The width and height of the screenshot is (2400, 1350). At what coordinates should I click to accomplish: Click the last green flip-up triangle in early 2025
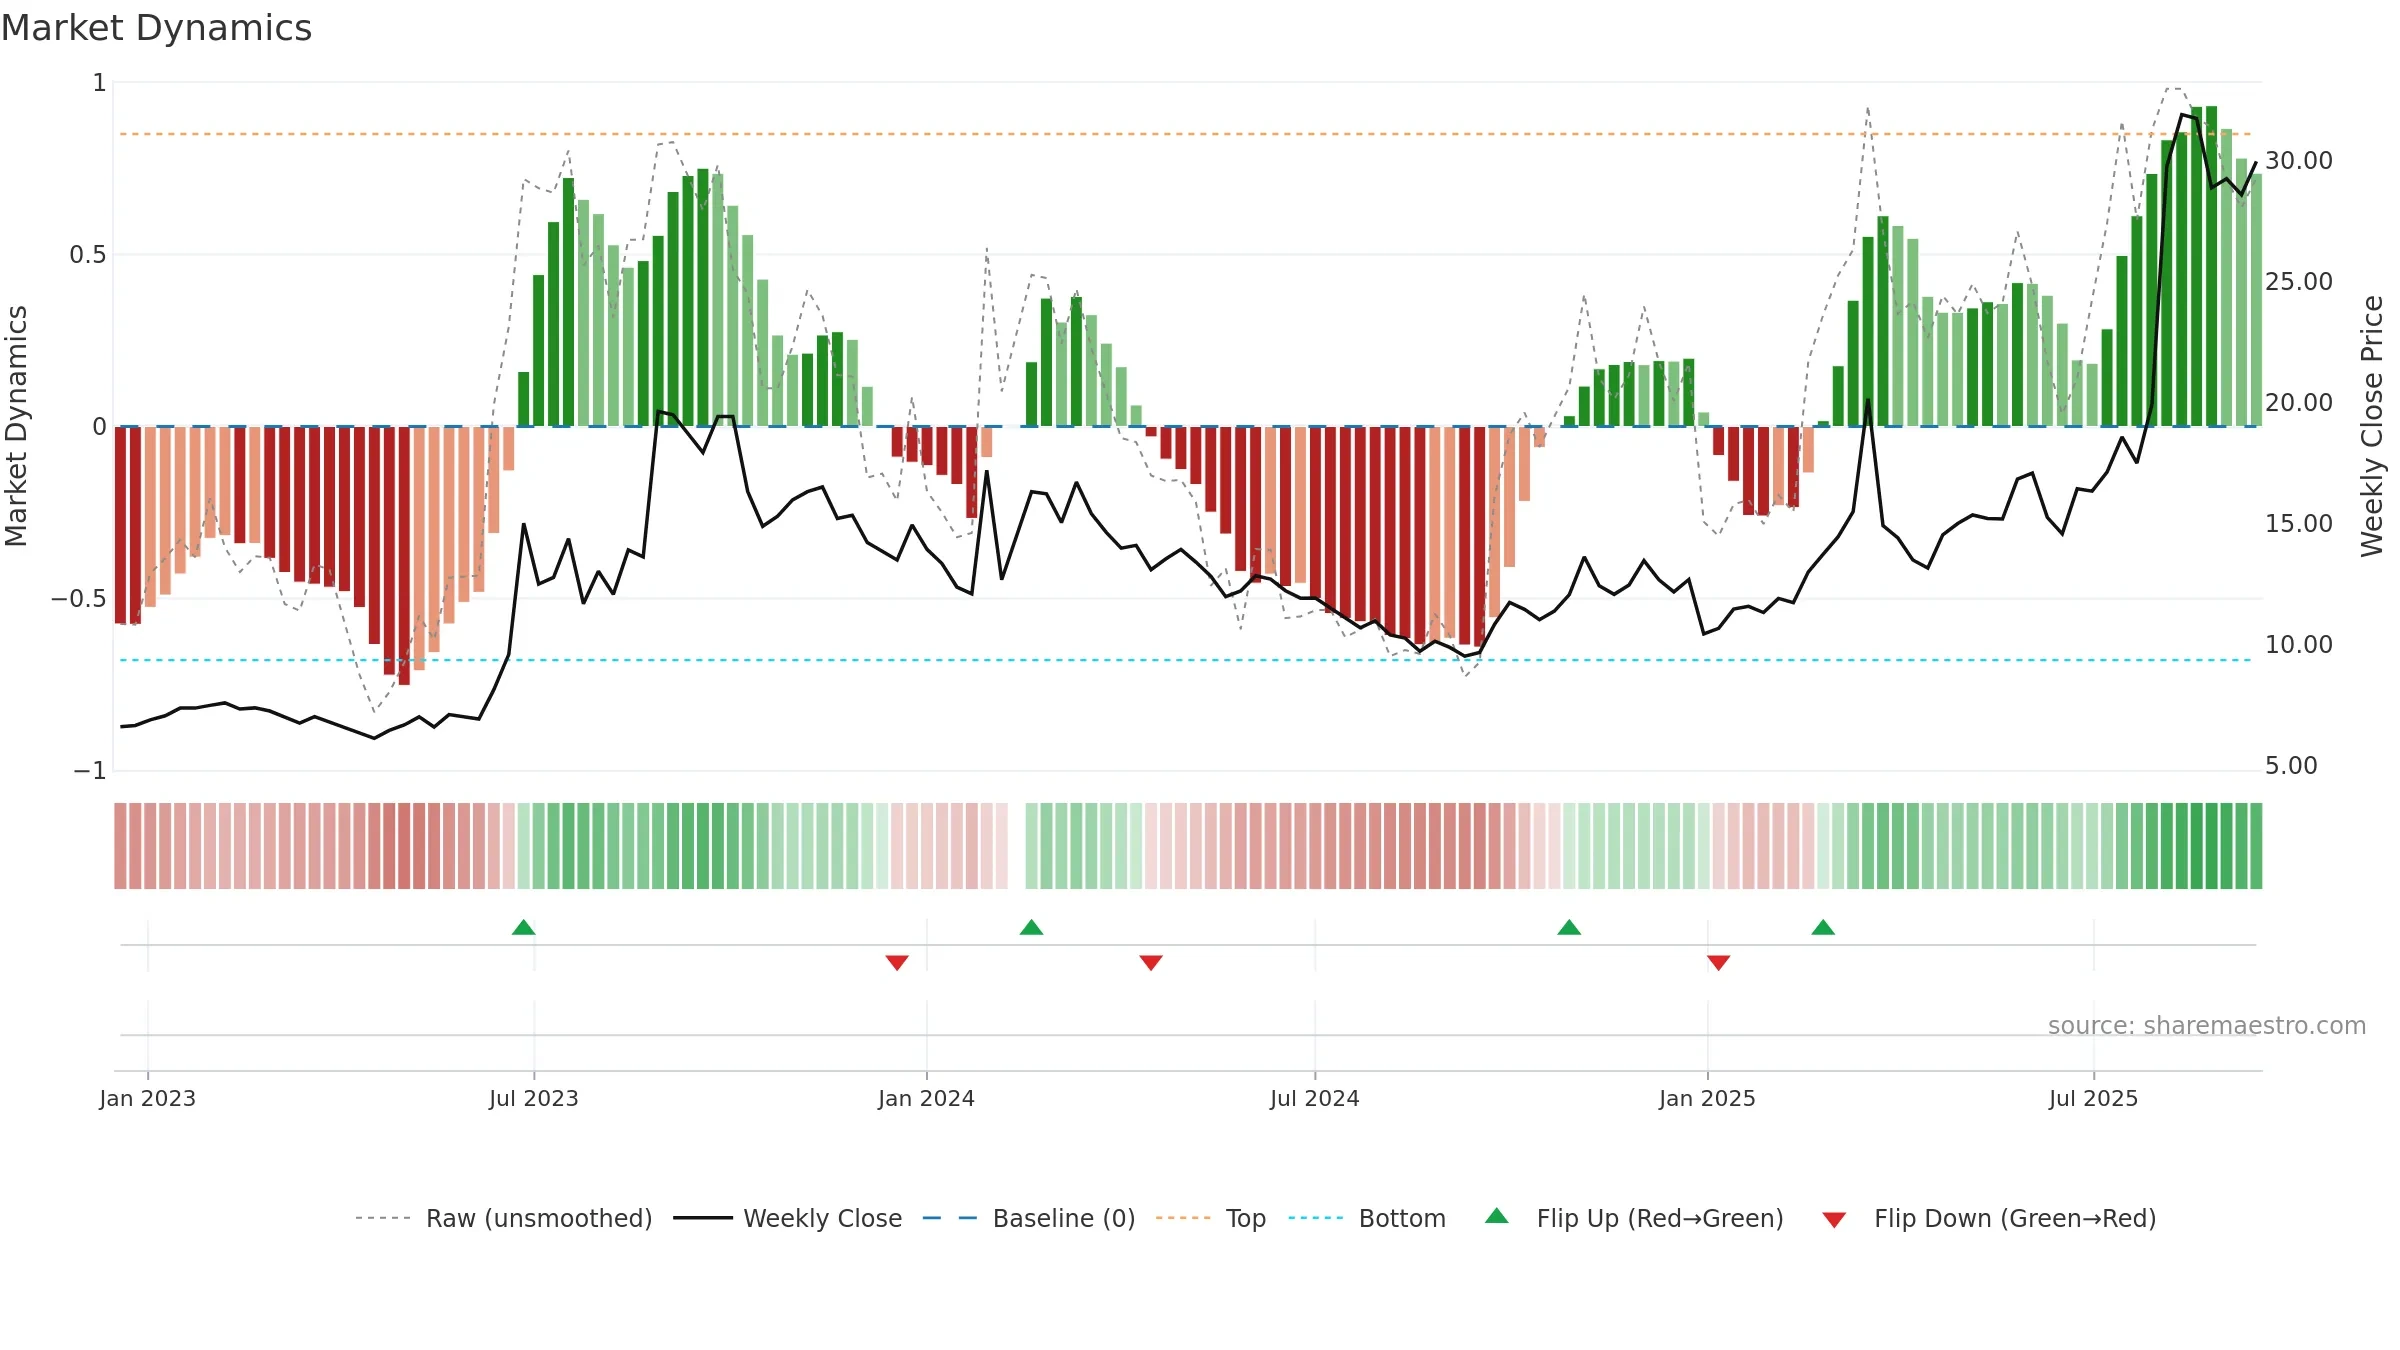[x=1823, y=927]
